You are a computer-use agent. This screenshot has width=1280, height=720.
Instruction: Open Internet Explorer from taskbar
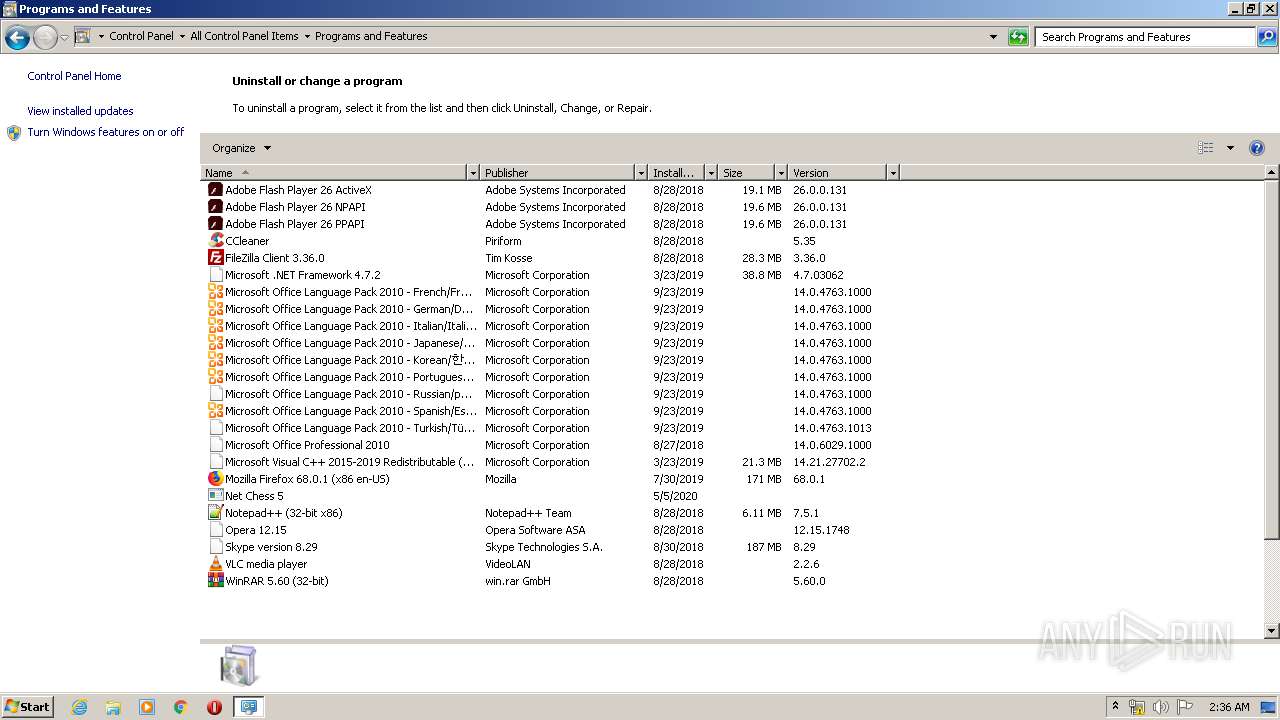tap(79, 707)
